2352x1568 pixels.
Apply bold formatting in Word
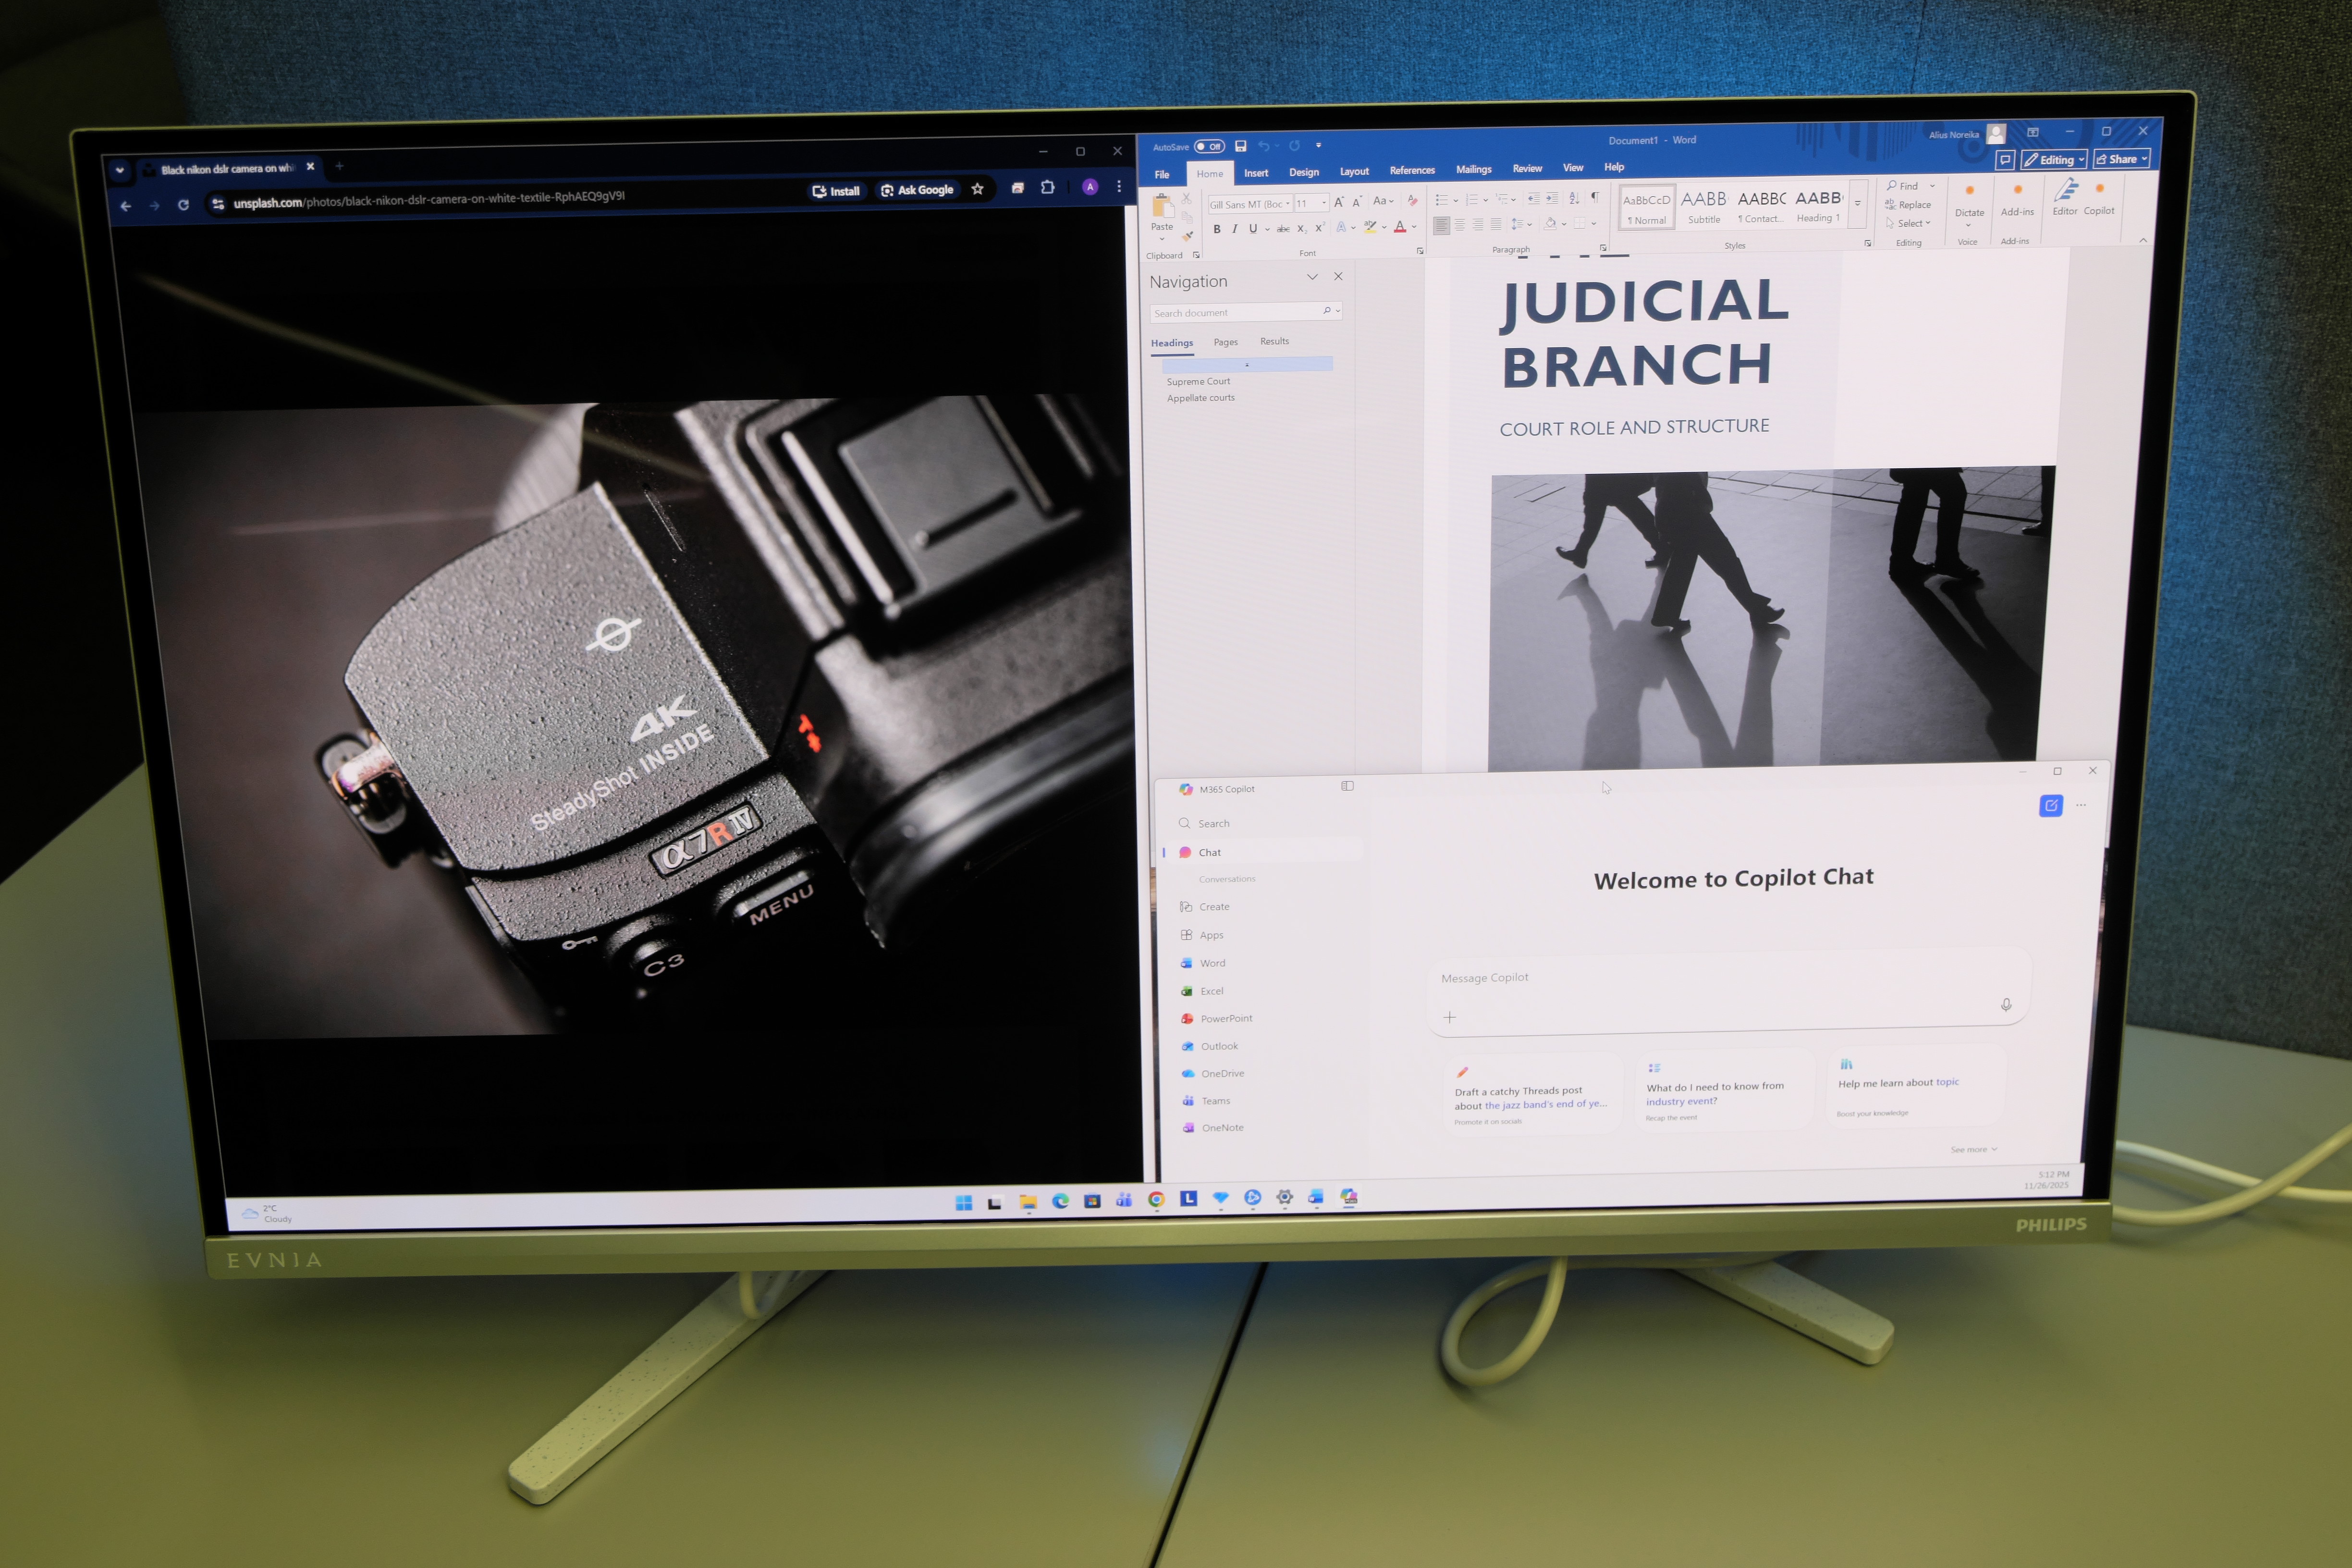1217,229
